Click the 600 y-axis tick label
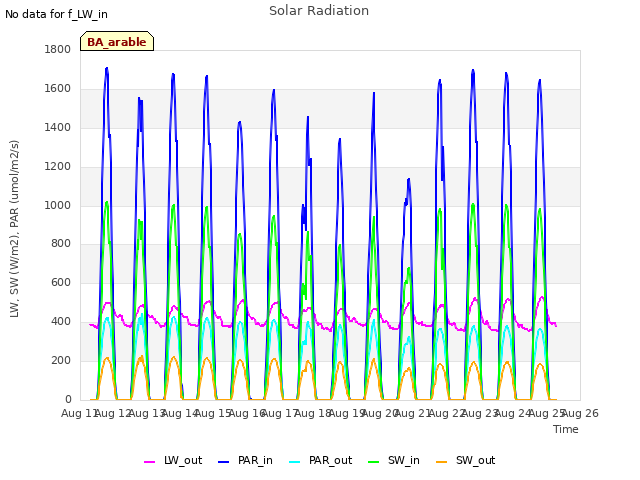Viewport: 640px width, 480px height. [x=61, y=282]
